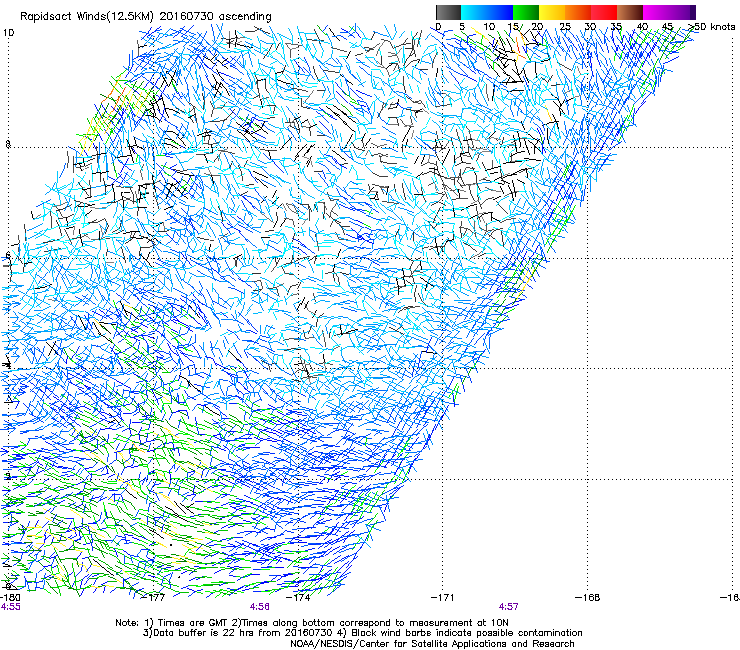Click the longitude '-174' axis label
Viewport: 740px width, 650px height.
[299, 597]
